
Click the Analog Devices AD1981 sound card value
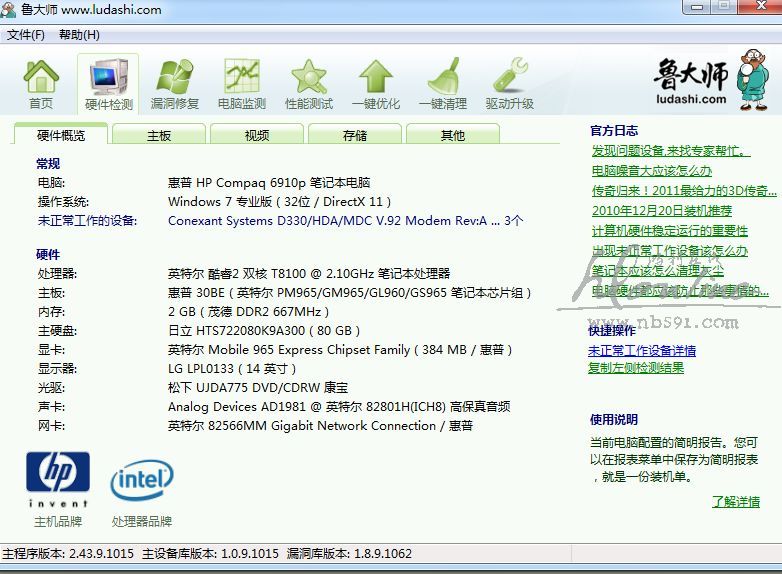[x=339, y=406]
